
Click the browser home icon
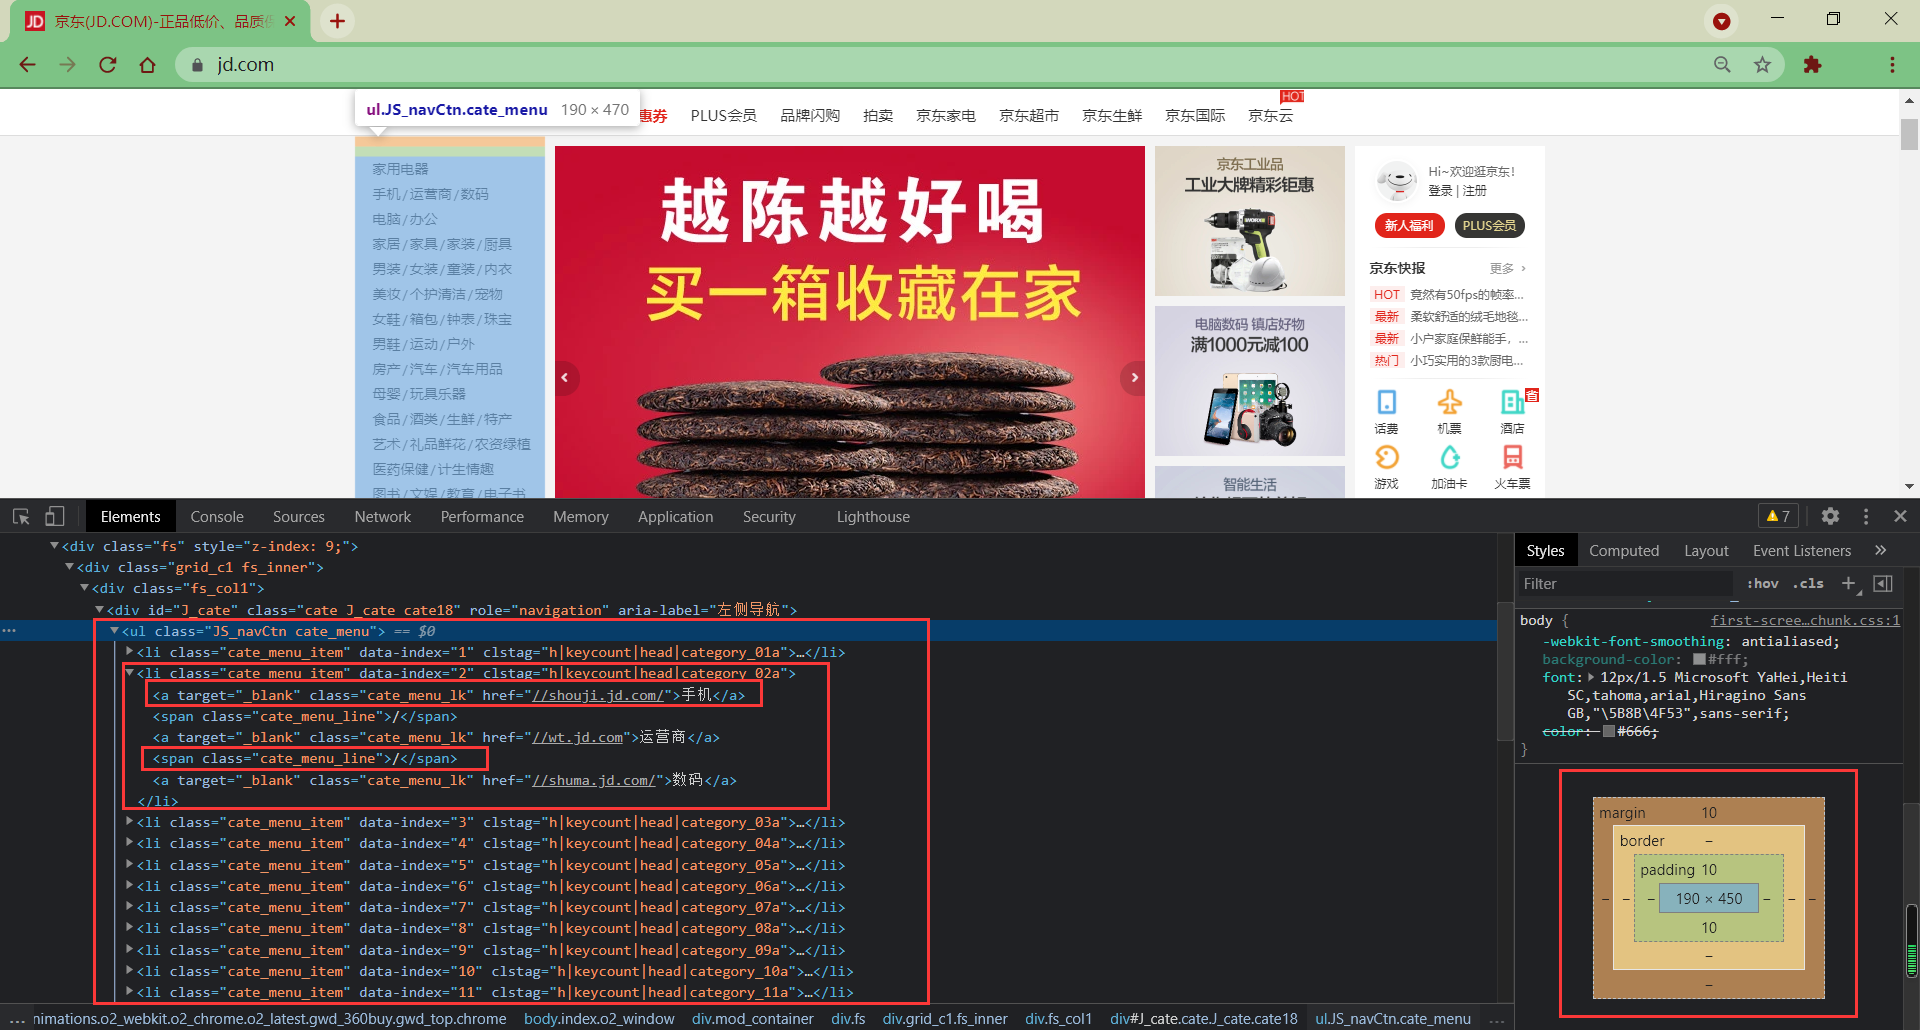coord(148,64)
